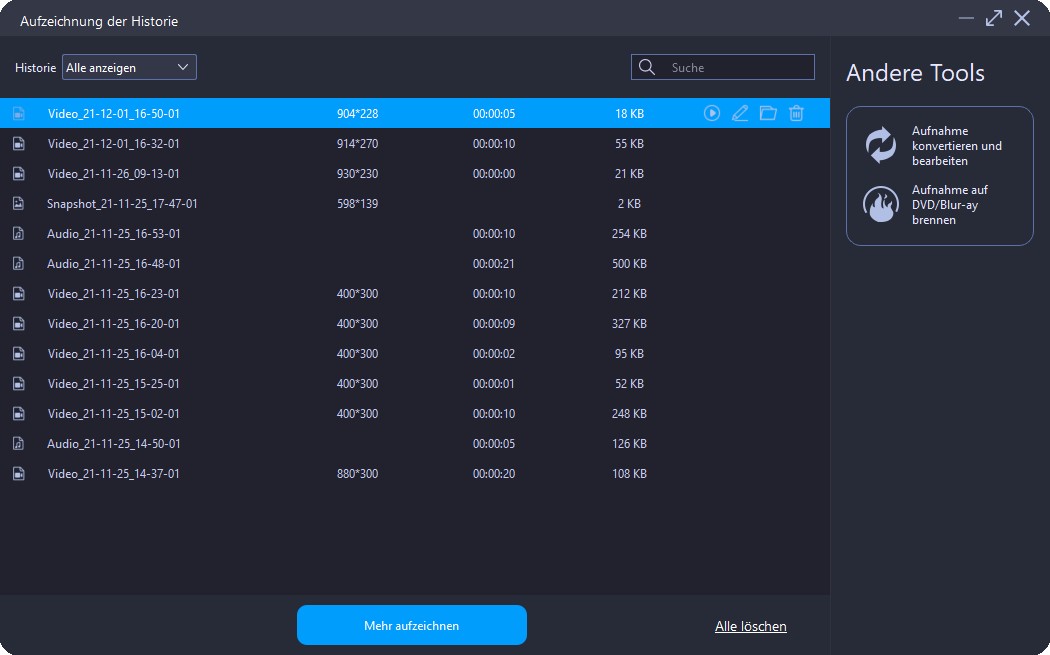Open the folder of the selected recording

point(768,114)
